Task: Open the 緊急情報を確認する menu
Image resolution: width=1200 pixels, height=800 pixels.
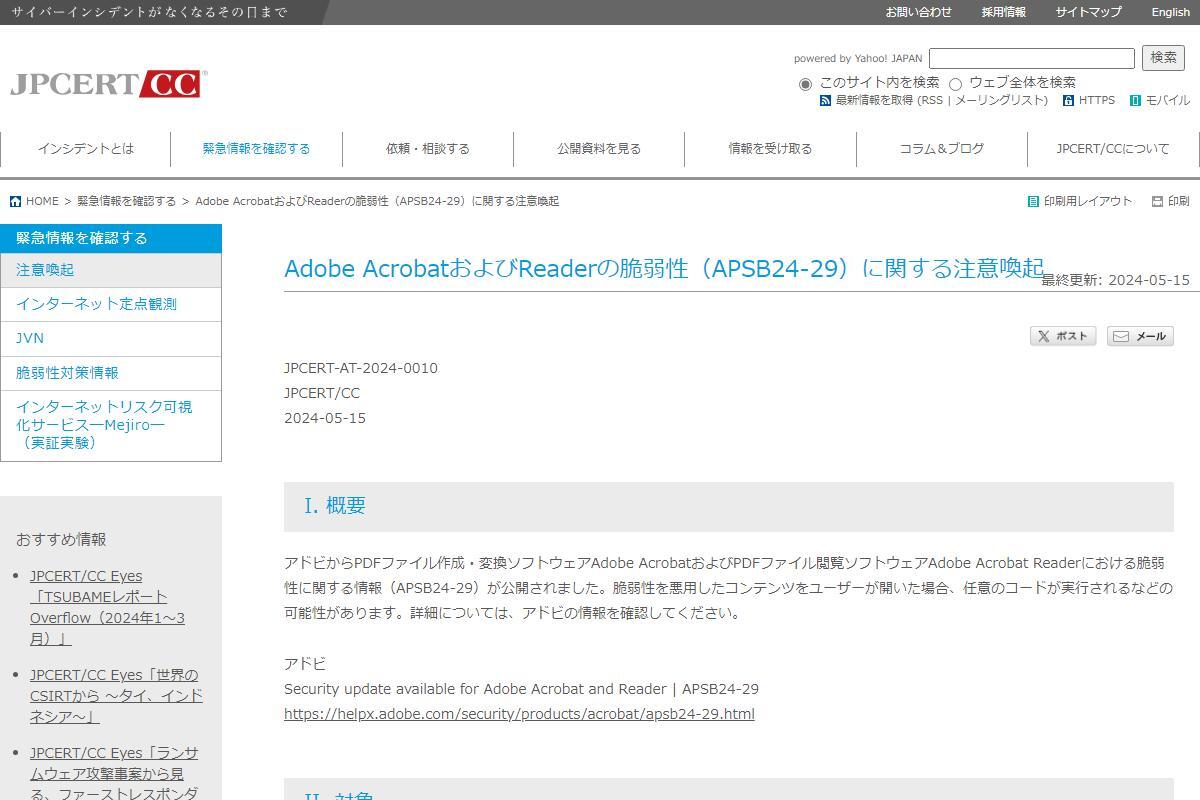Action: click(257, 149)
